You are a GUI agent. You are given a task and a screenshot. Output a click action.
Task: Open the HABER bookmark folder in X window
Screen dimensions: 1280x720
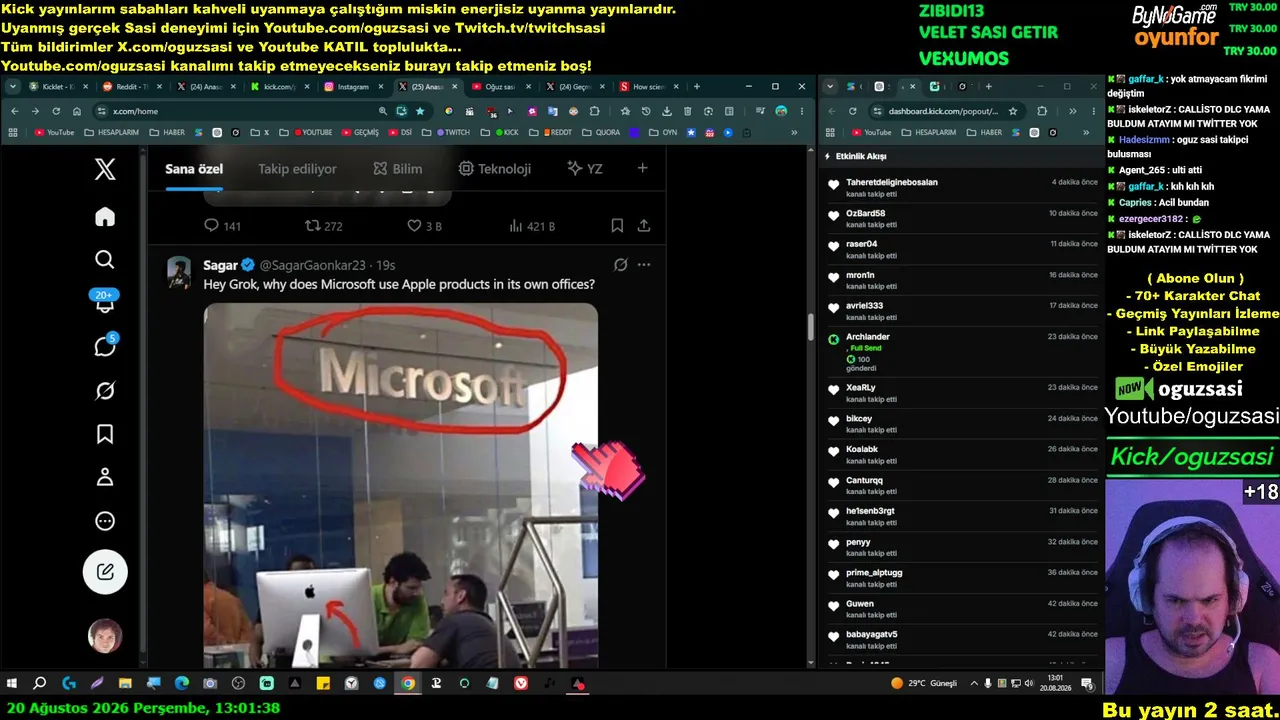tap(167, 132)
